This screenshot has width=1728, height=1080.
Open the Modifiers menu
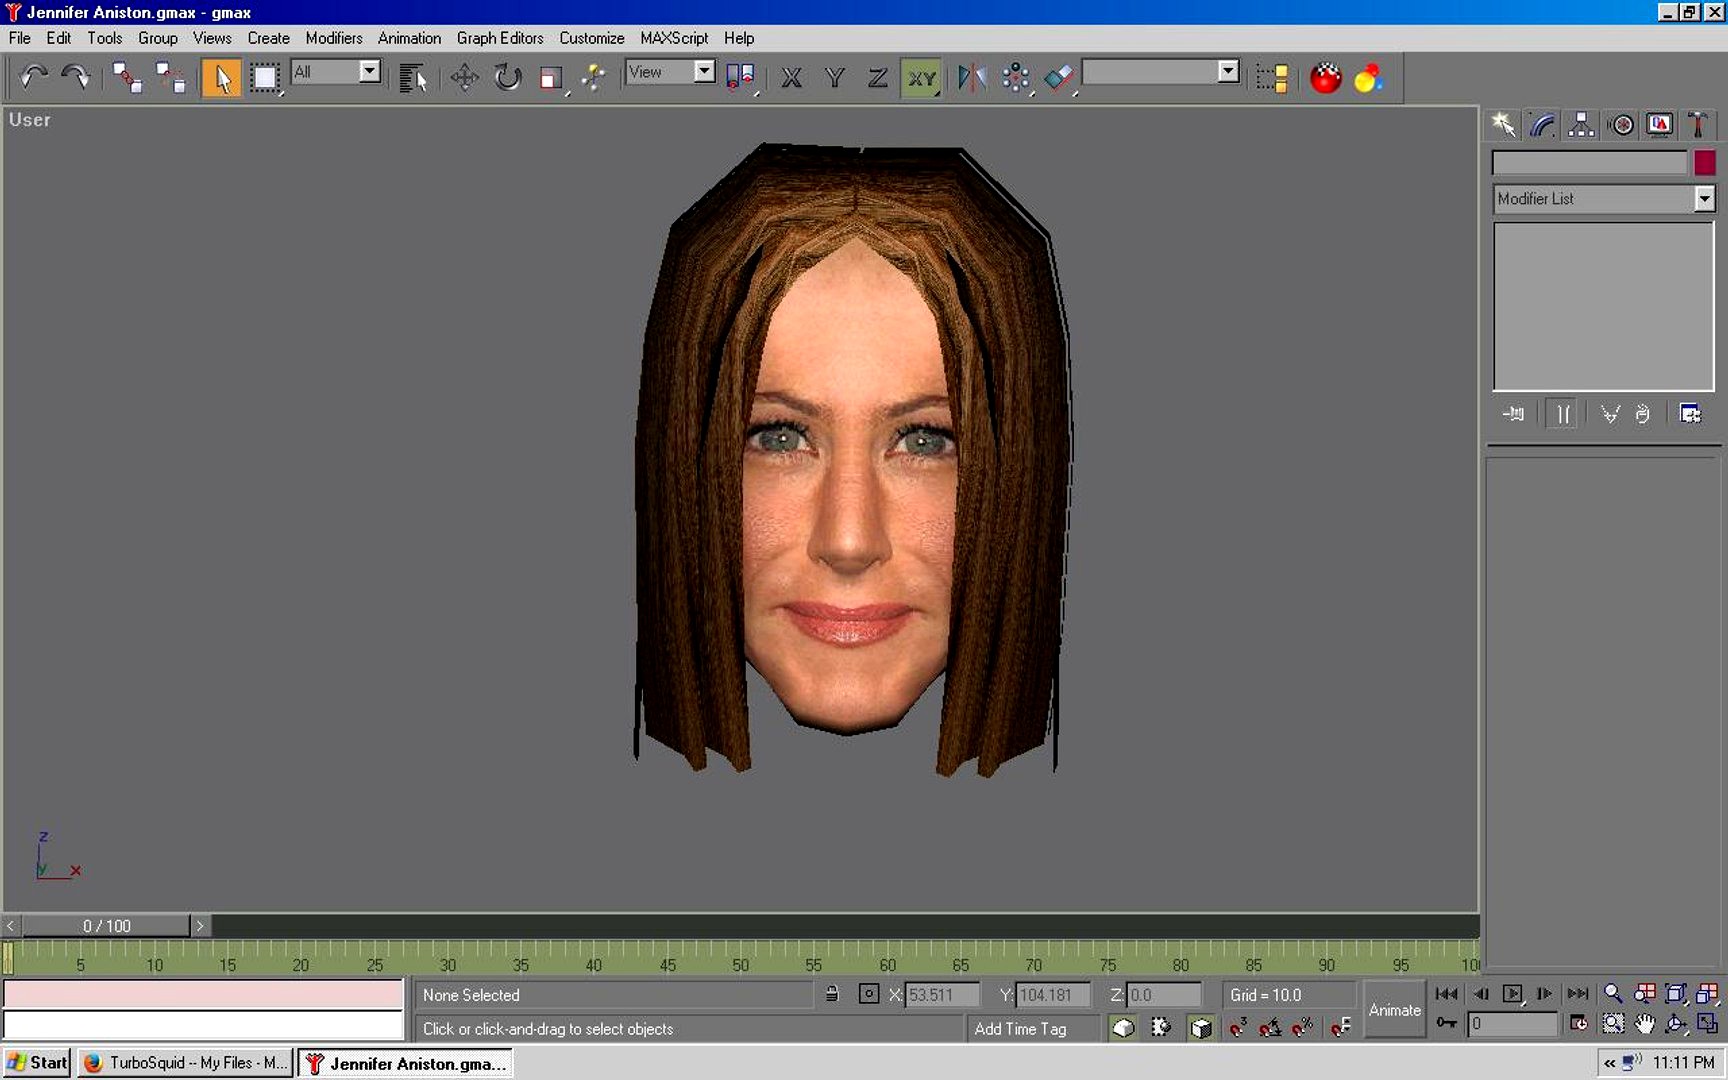pos(334,38)
